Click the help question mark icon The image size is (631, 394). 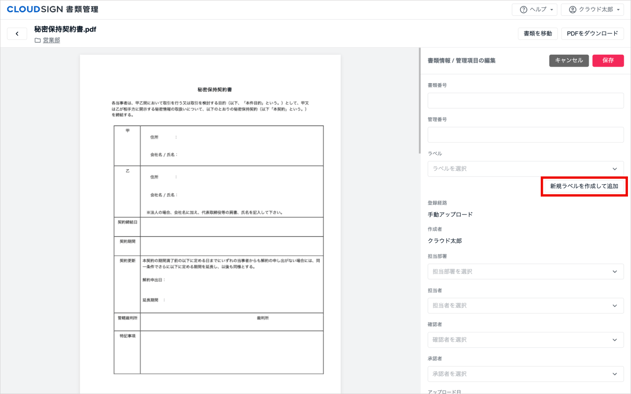(523, 10)
